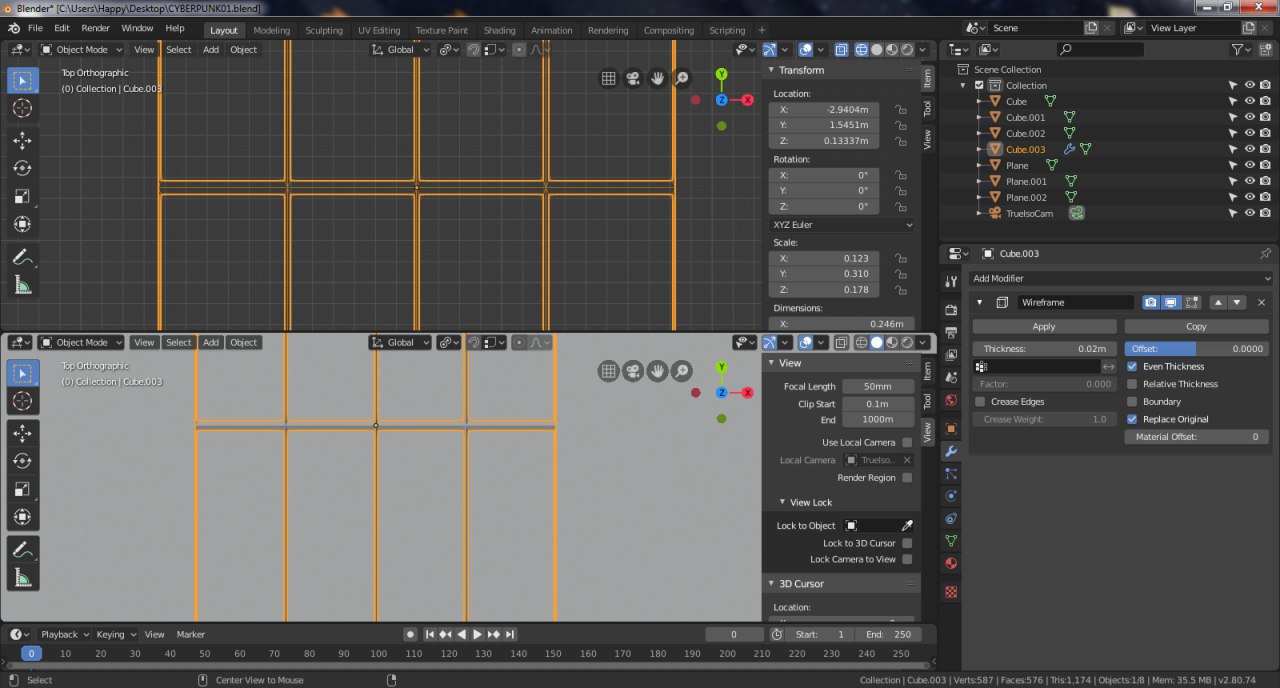Click the Copy modifier button

(x=1196, y=326)
